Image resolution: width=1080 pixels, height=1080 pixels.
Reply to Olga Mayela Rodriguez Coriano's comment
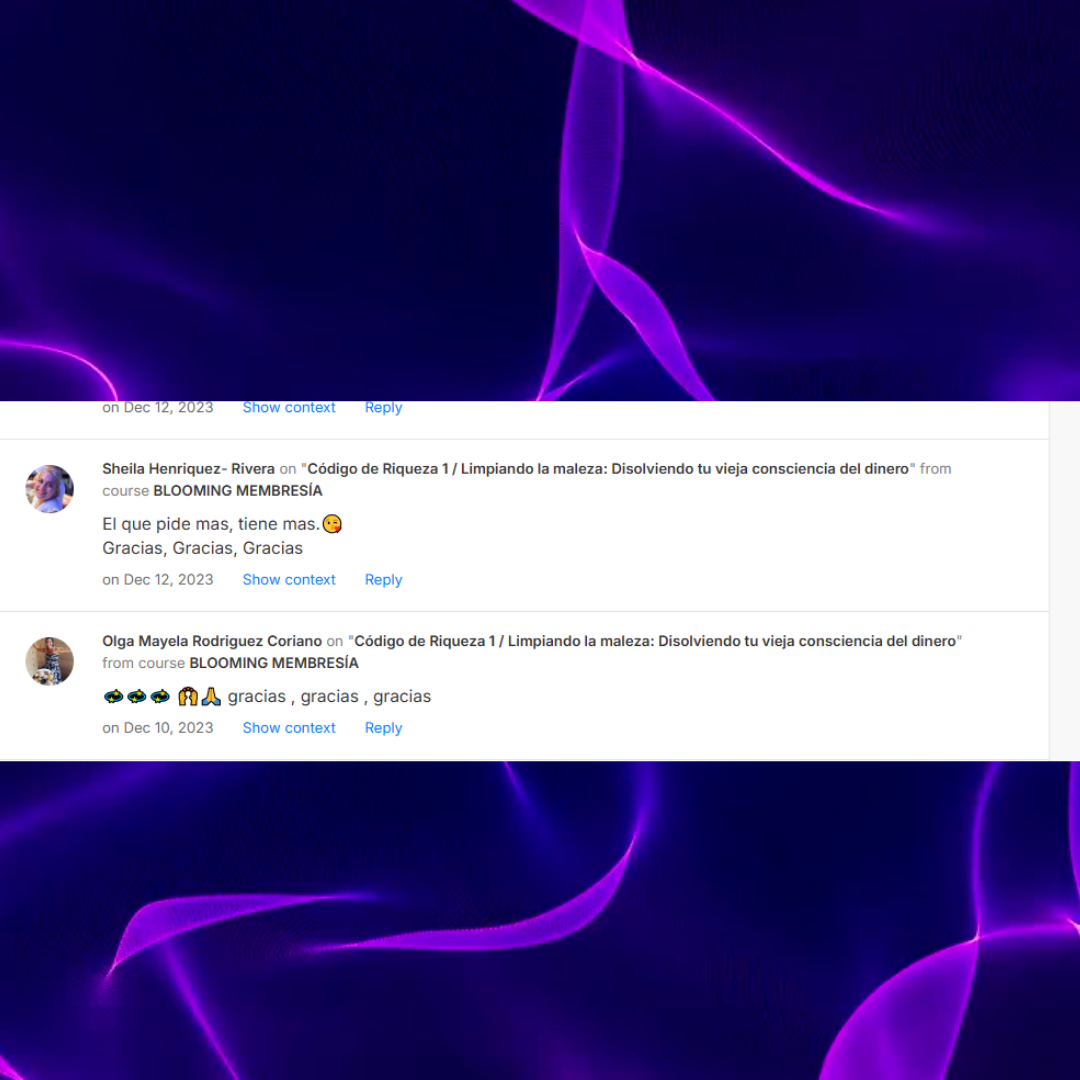point(383,728)
